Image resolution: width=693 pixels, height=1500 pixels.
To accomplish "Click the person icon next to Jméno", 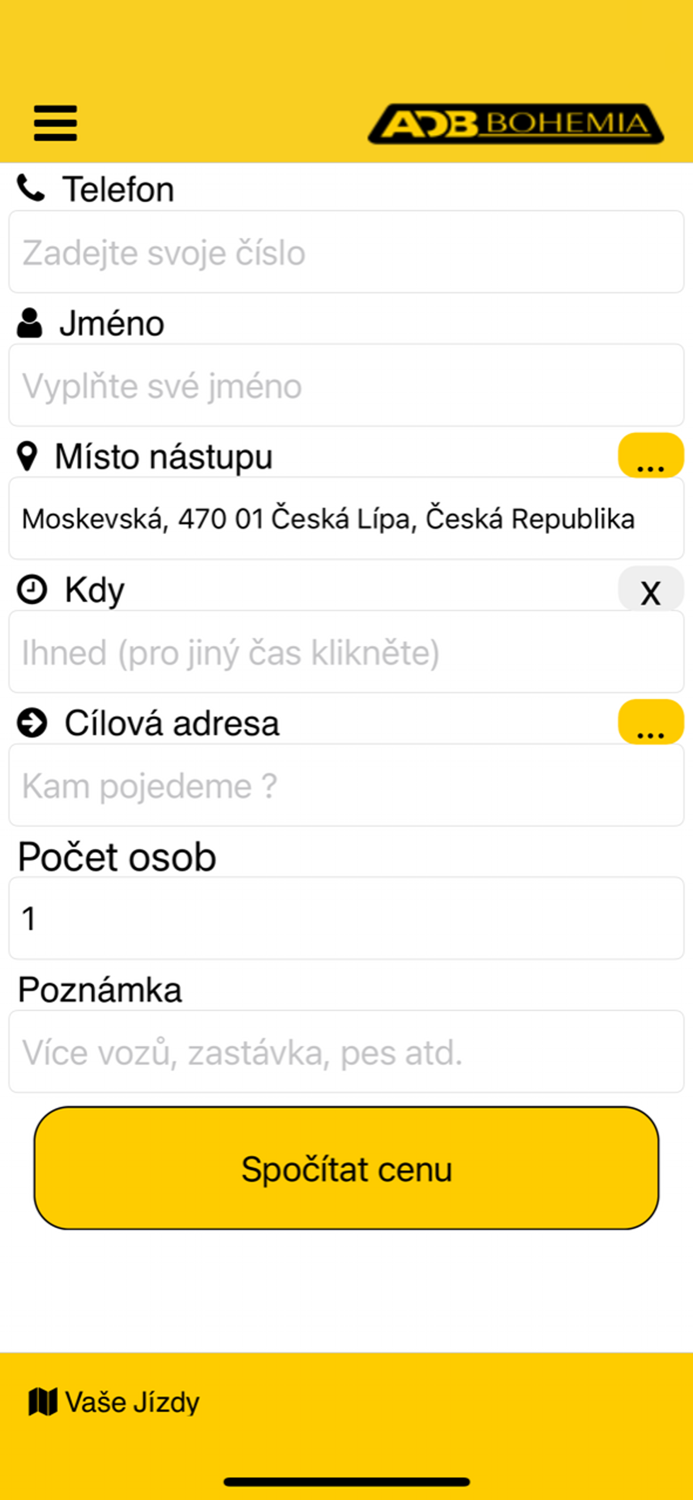I will point(27,322).
